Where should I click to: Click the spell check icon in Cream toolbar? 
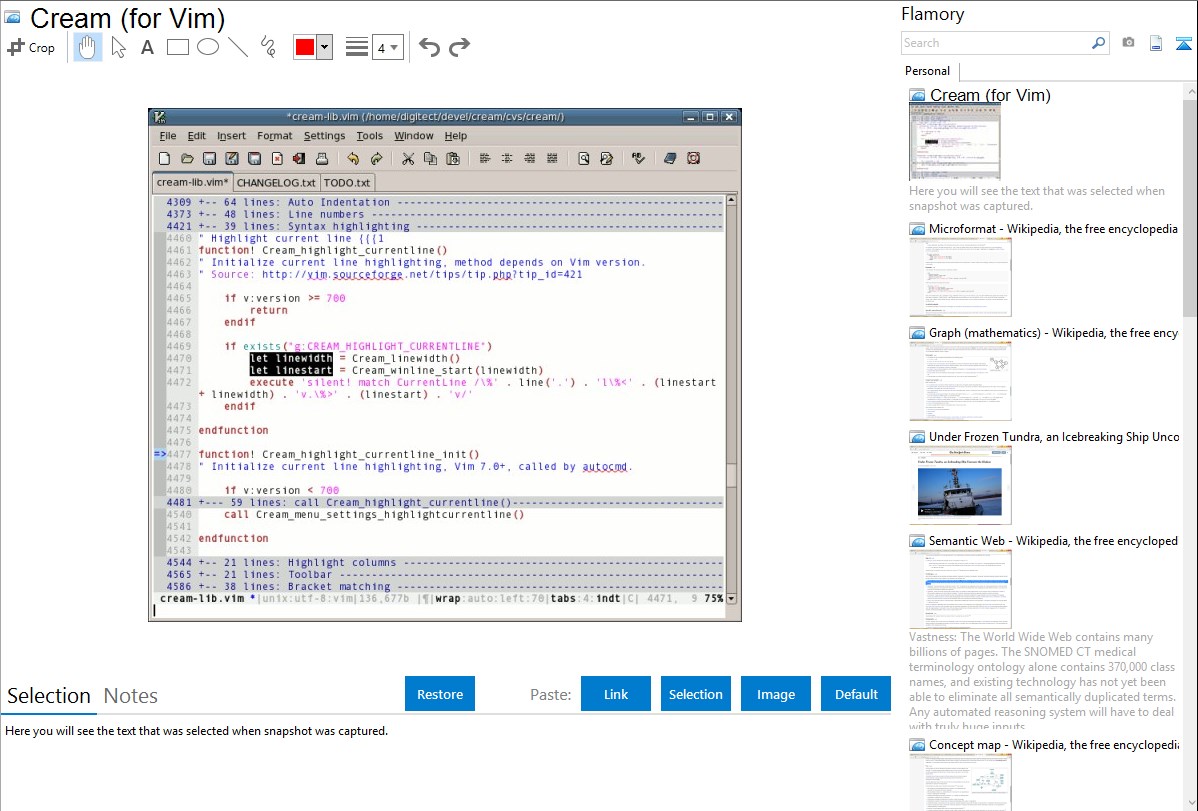click(639, 159)
